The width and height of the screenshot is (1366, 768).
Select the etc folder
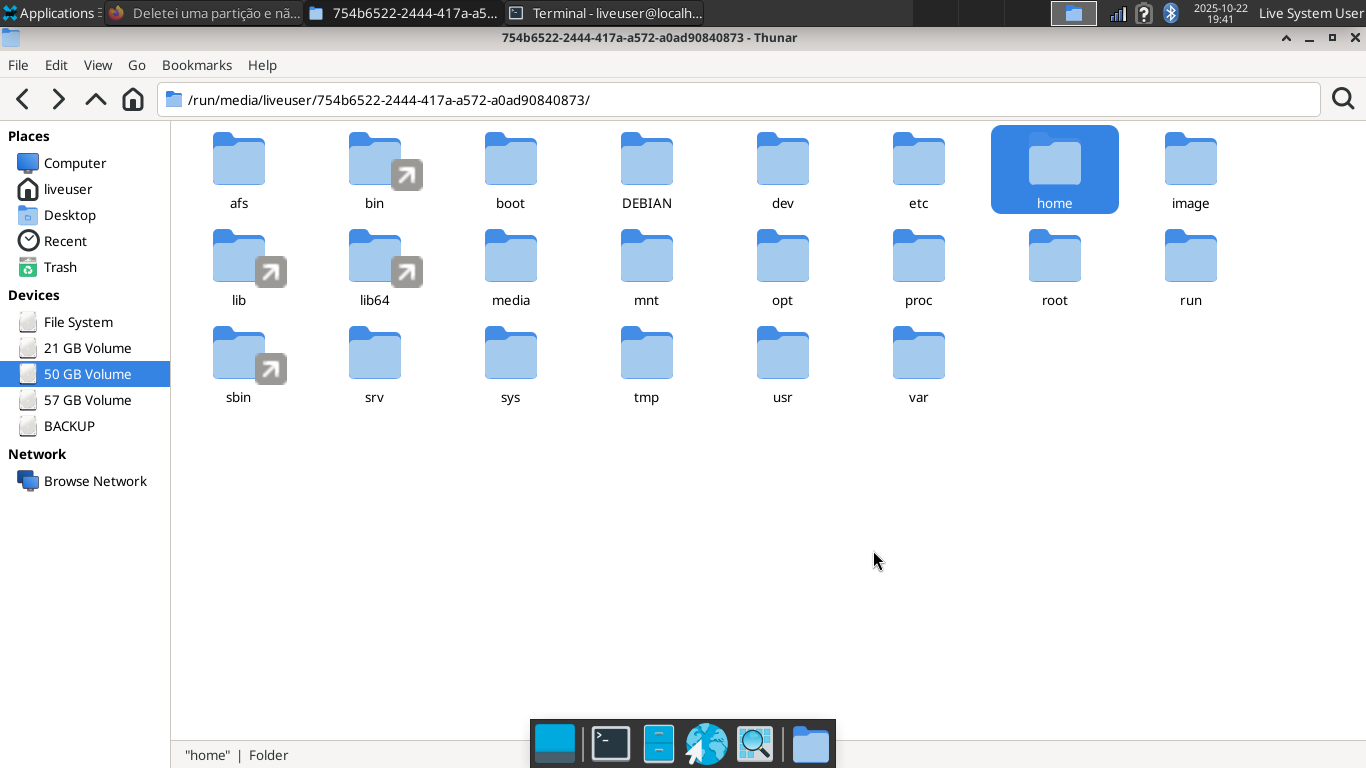(x=918, y=170)
